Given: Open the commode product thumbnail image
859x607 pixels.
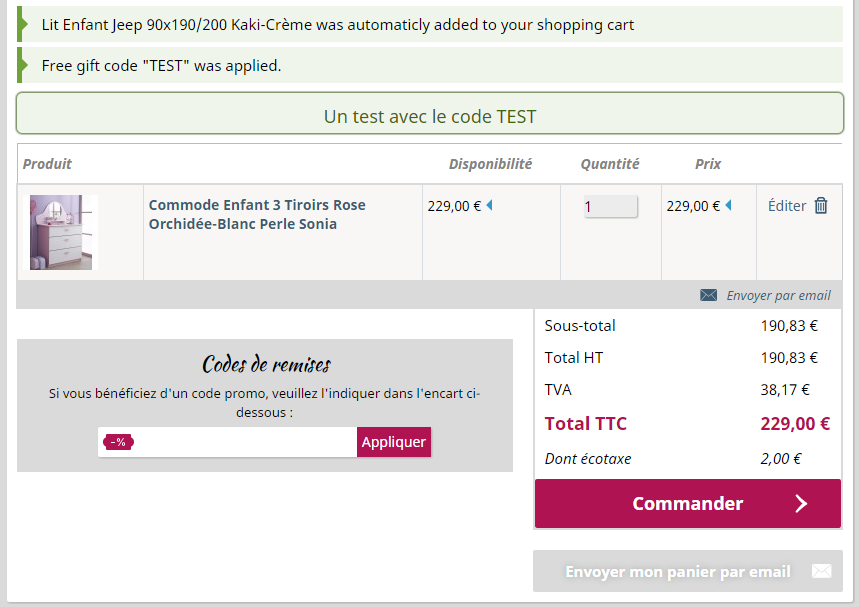Looking at the screenshot, I should tap(64, 232).
